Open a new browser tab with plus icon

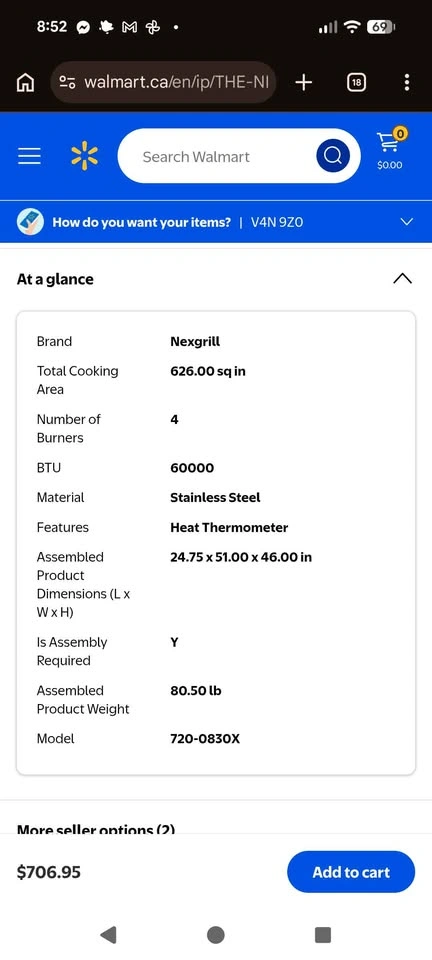click(x=304, y=82)
